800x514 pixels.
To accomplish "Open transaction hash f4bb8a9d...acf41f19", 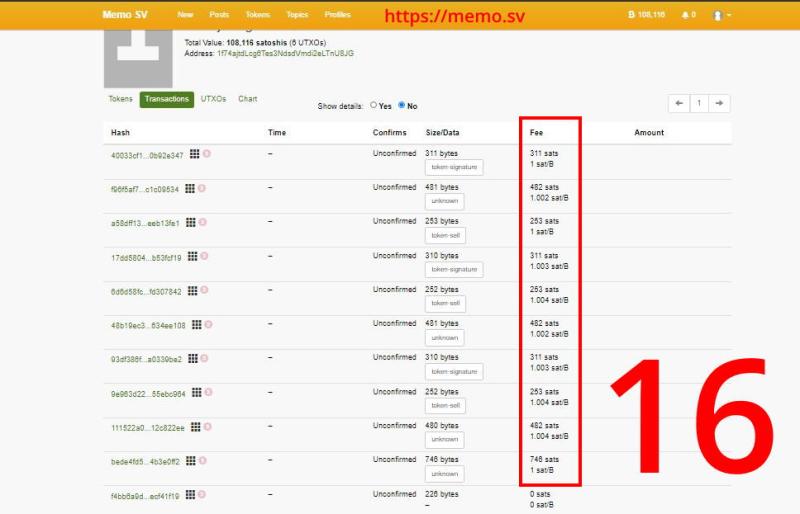I will click(145, 496).
